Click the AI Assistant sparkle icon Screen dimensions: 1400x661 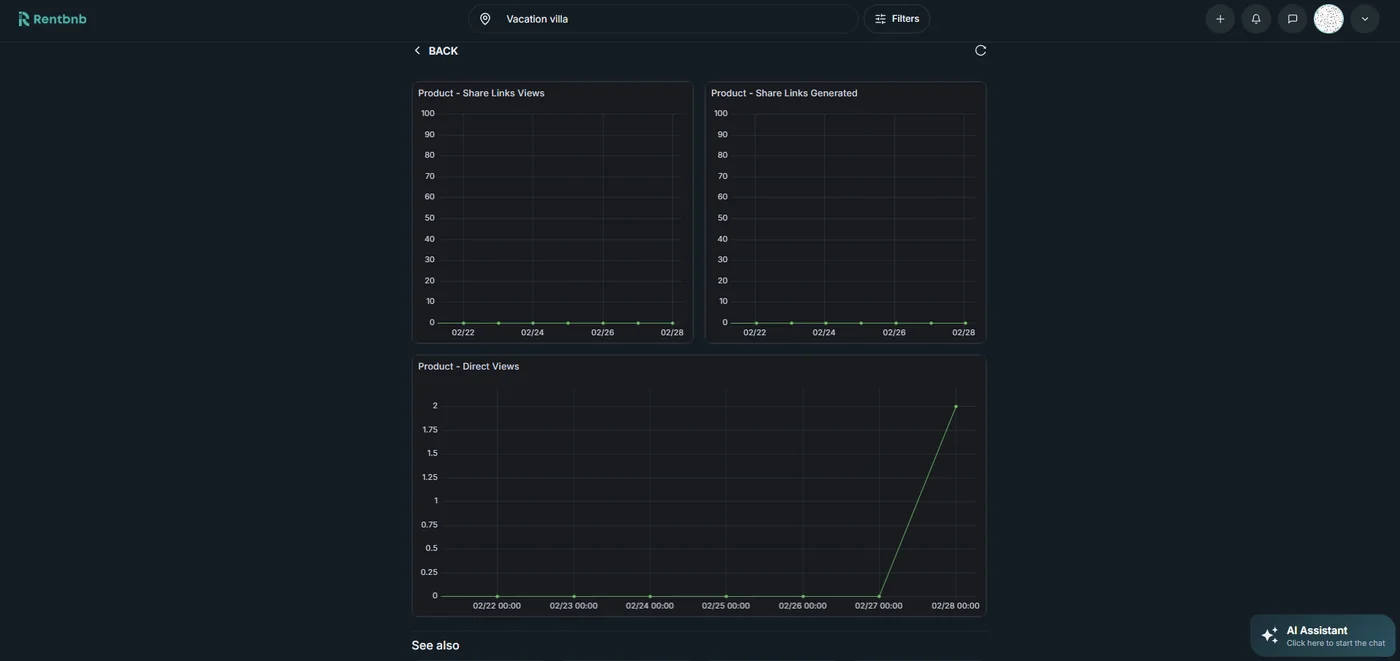point(1268,633)
